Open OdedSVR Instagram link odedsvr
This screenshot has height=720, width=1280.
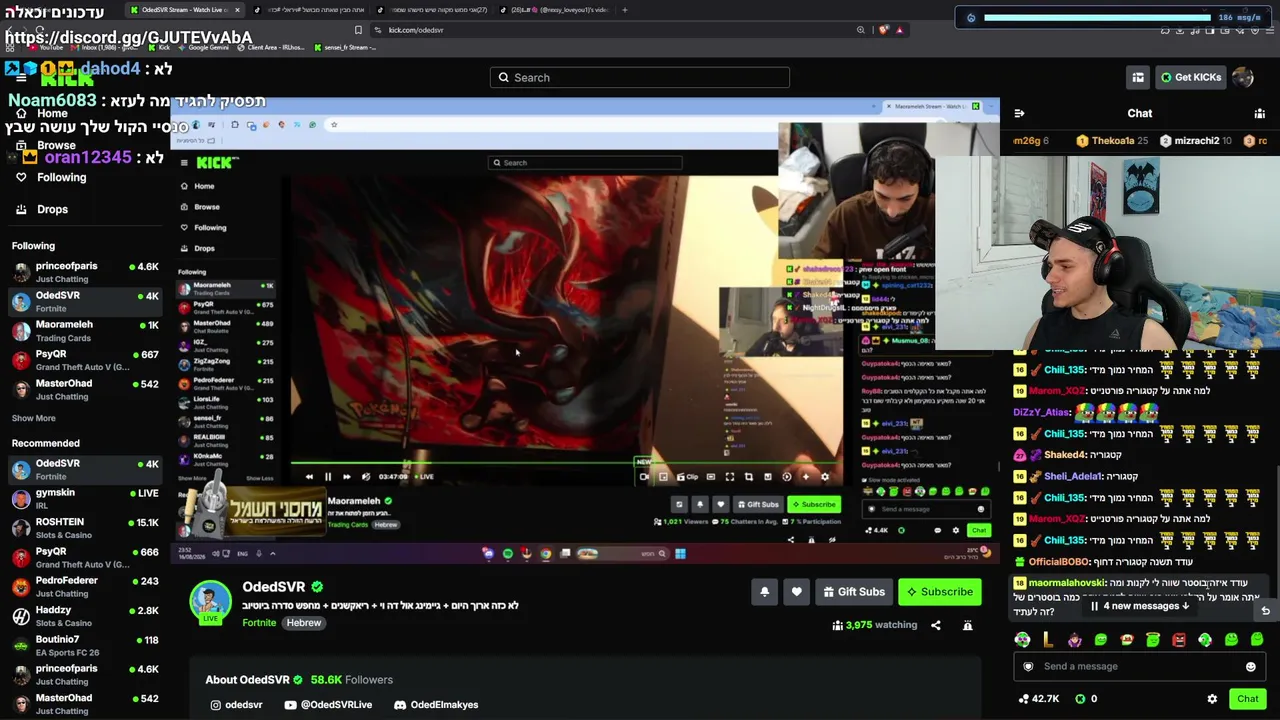coord(236,705)
